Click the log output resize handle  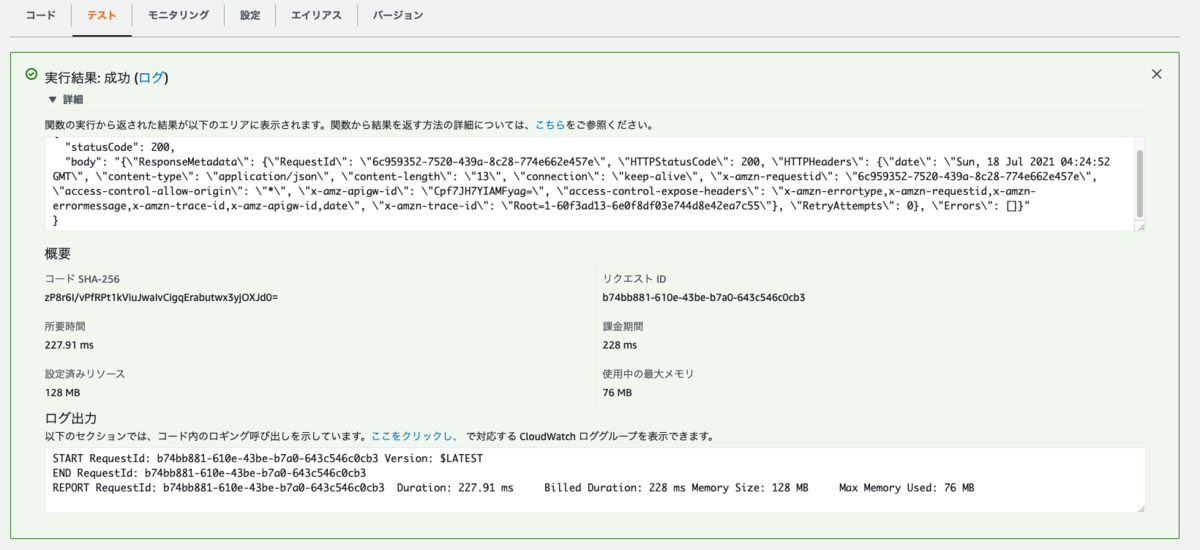tap(1140, 508)
